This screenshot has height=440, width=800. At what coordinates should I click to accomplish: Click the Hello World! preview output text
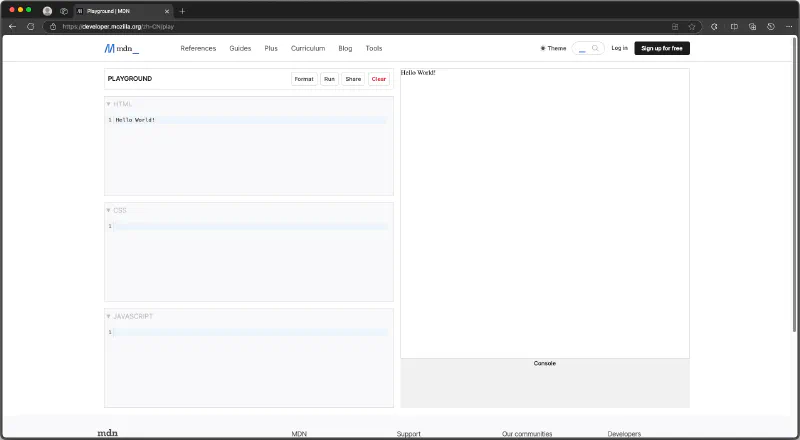click(418, 73)
